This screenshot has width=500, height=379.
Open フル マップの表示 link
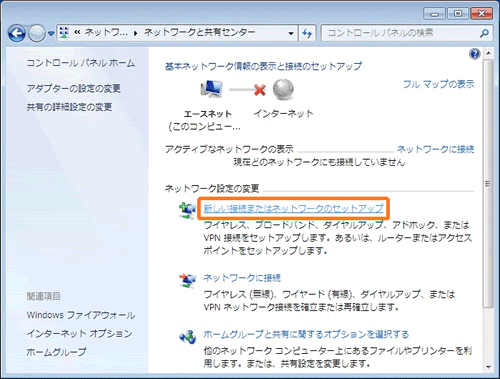coord(438,84)
